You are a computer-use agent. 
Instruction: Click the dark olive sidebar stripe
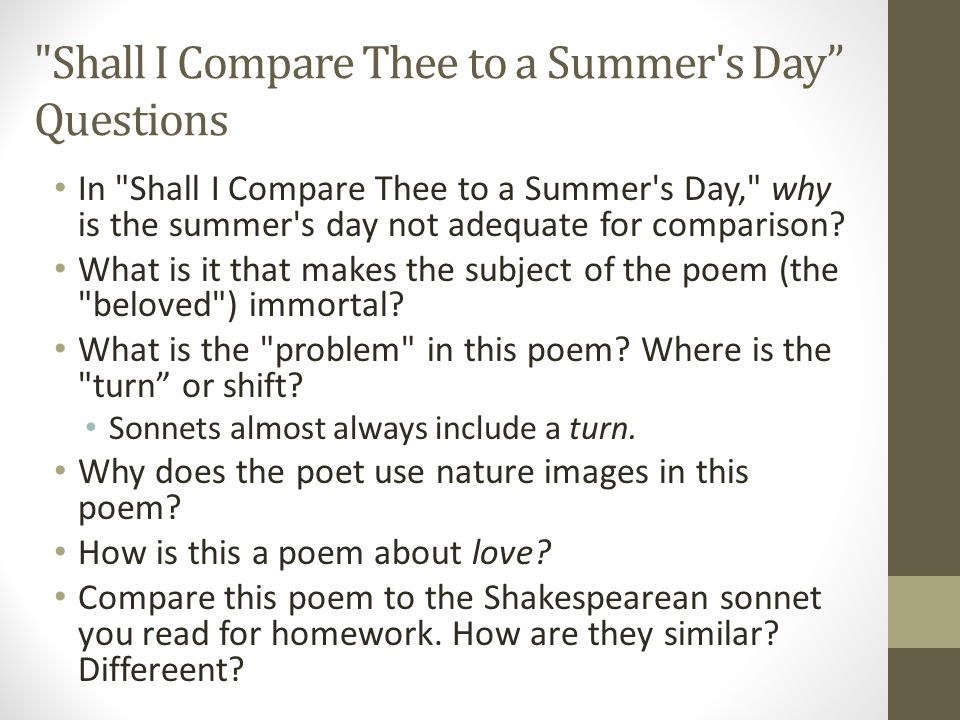coord(924,288)
